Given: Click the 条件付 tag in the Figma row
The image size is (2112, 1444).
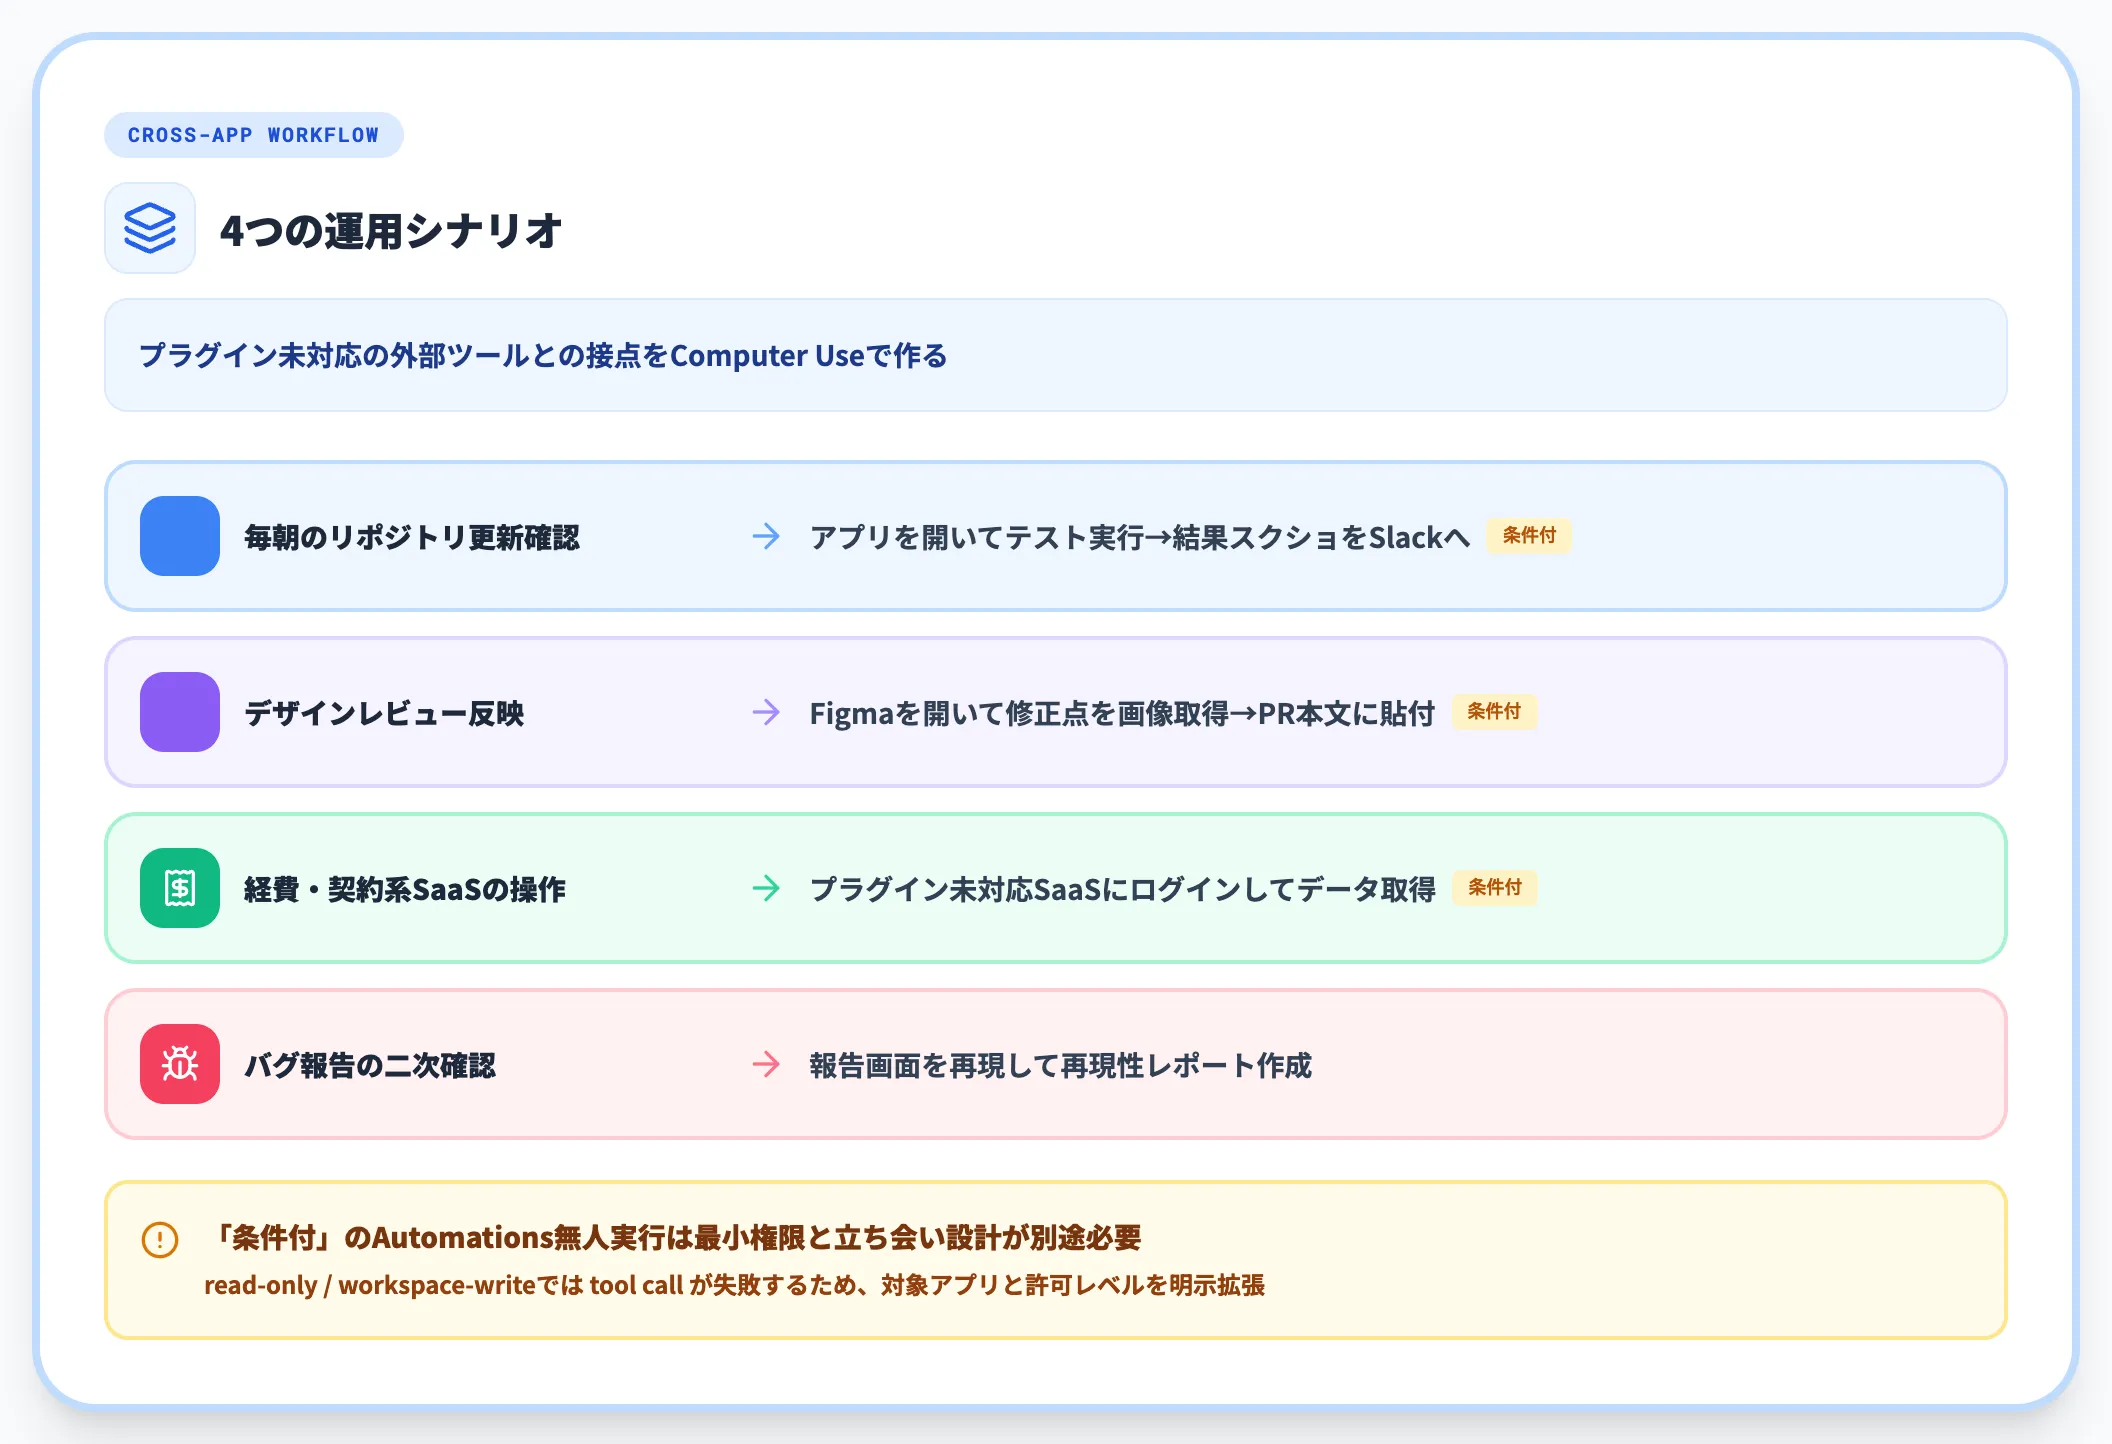Looking at the screenshot, I should (x=1494, y=712).
